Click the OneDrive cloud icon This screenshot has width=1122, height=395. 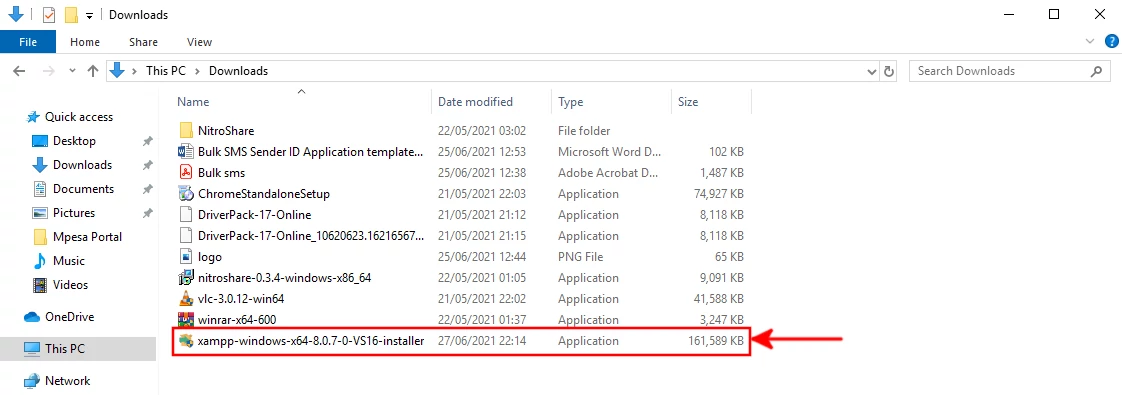click(x=31, y=317)
